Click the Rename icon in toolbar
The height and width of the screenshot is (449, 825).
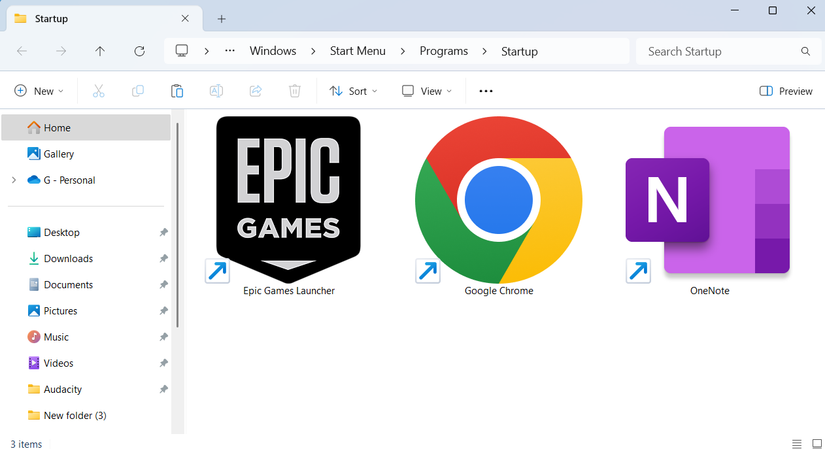click(216, 91)
